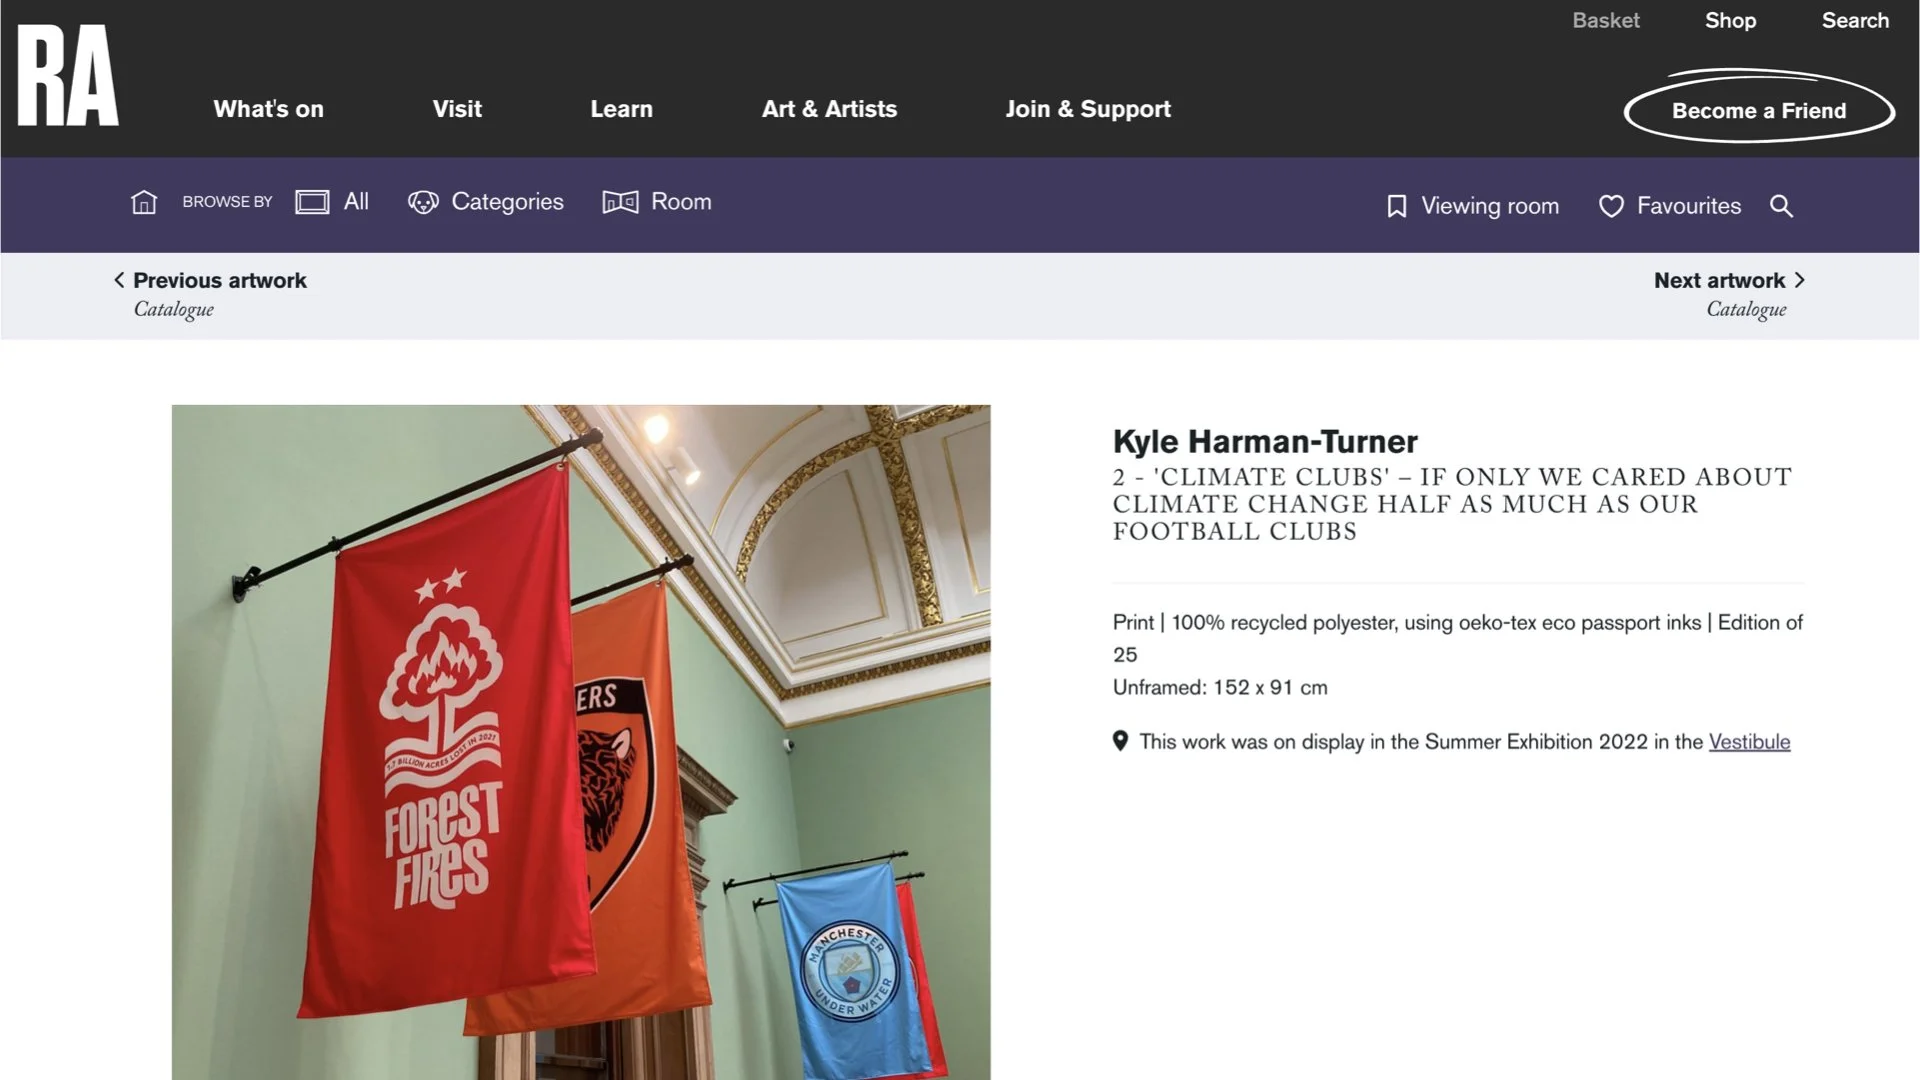
Task: Click 'Unframed: 152 x 91 cm' text
Action: point(1220,687)
